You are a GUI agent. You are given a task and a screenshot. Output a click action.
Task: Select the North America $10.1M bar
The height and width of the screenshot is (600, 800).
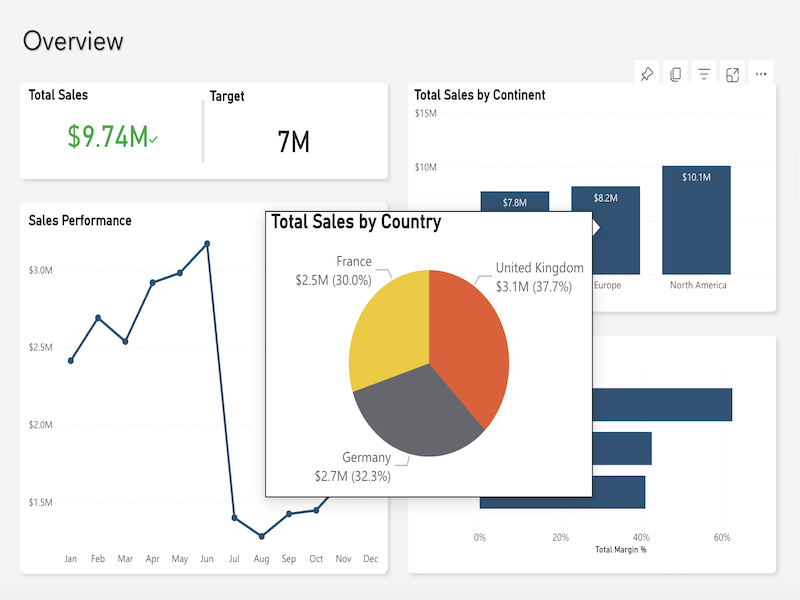[696, 220]
